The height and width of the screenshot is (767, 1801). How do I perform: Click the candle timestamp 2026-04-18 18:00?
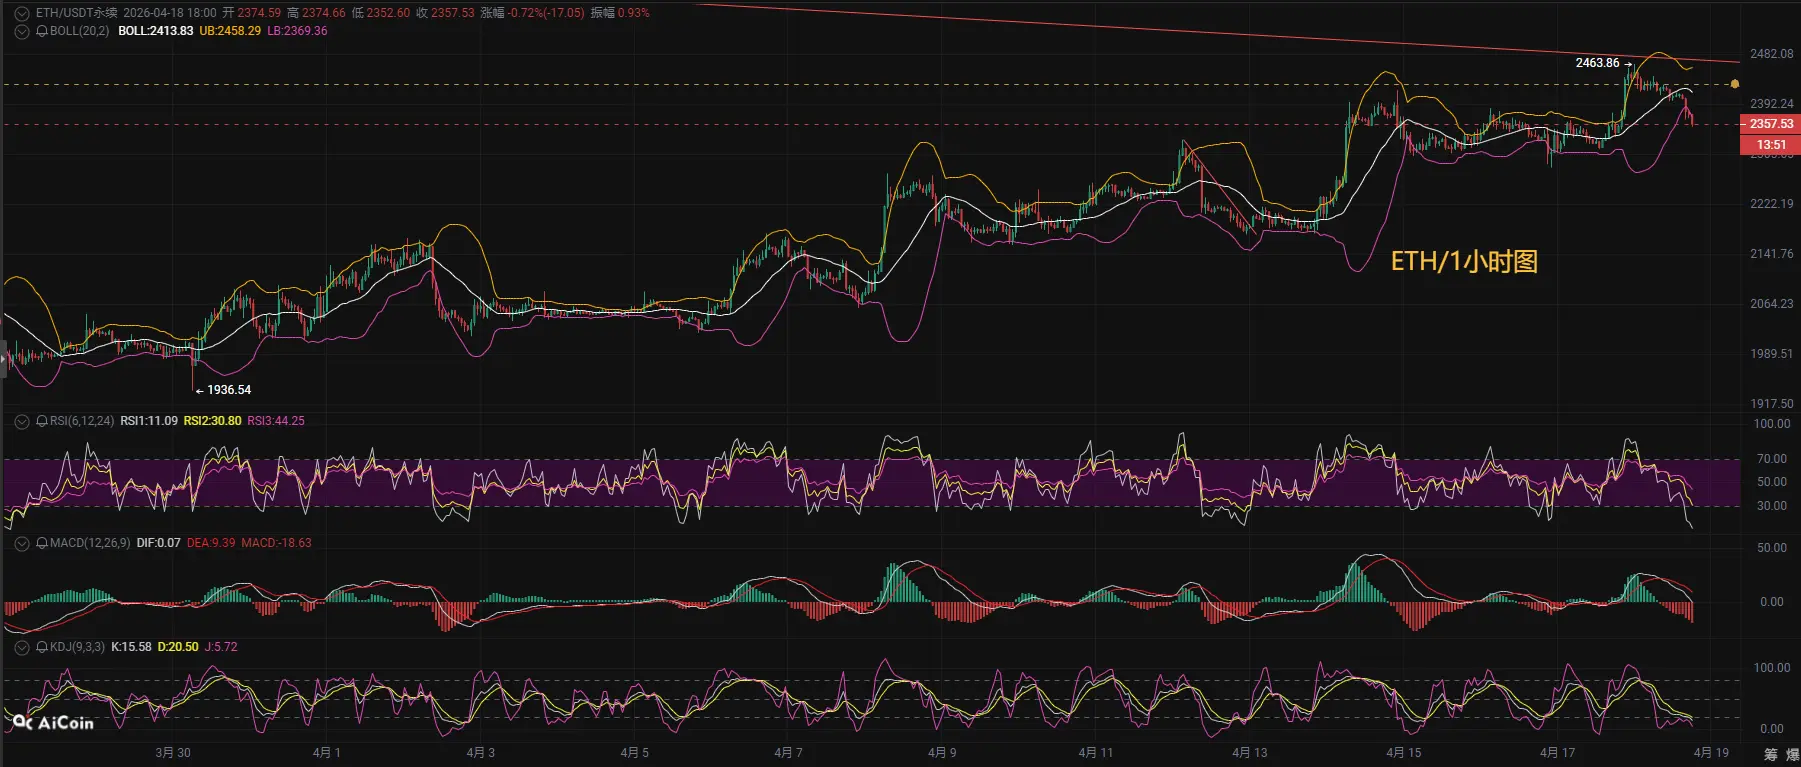click(x=170, y=13)
